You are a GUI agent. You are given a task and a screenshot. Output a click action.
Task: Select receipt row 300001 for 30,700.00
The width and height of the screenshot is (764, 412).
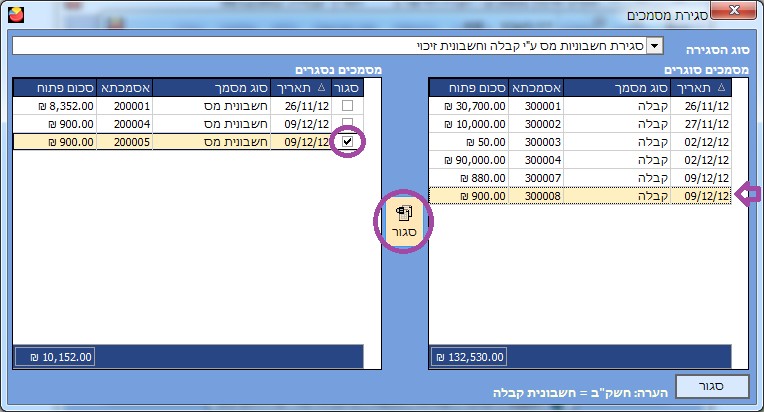(x=580, y=106)
